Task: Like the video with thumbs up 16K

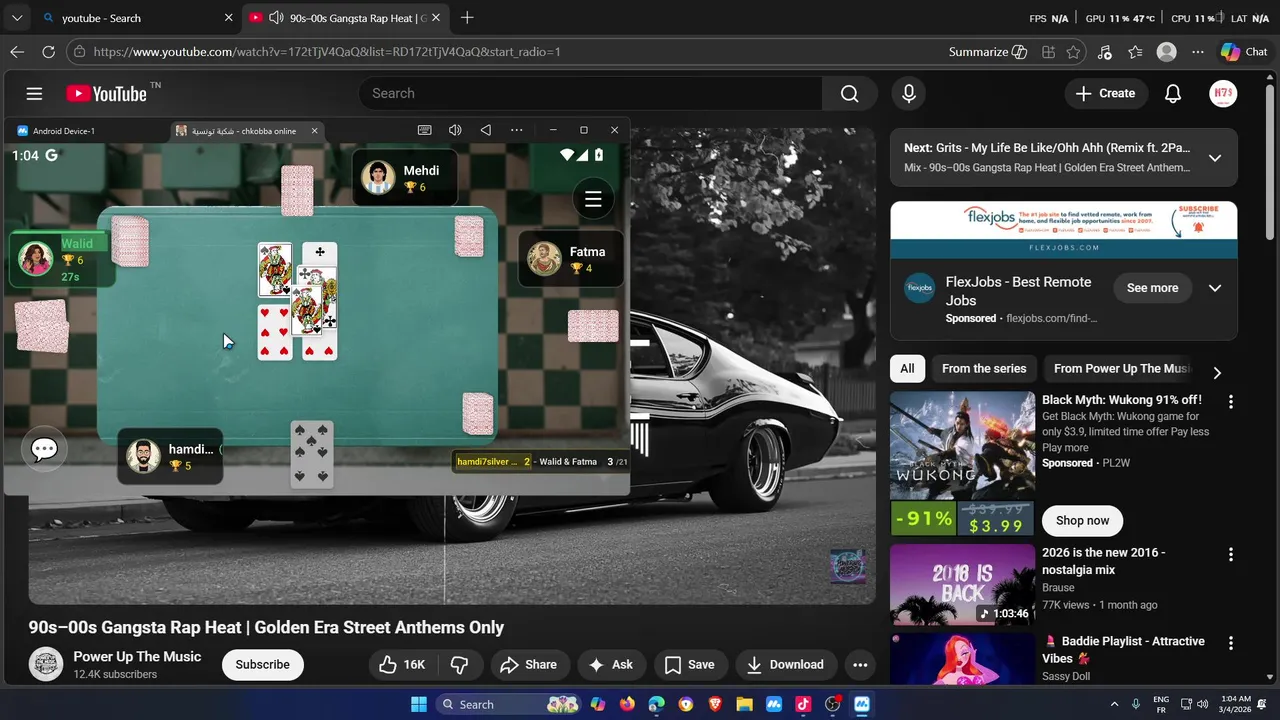Action: tap(402, 665)
